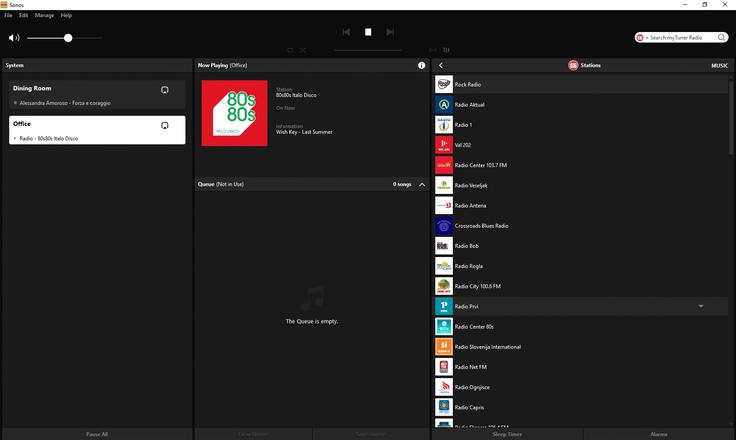Open the Help menu

coord(66,15)
